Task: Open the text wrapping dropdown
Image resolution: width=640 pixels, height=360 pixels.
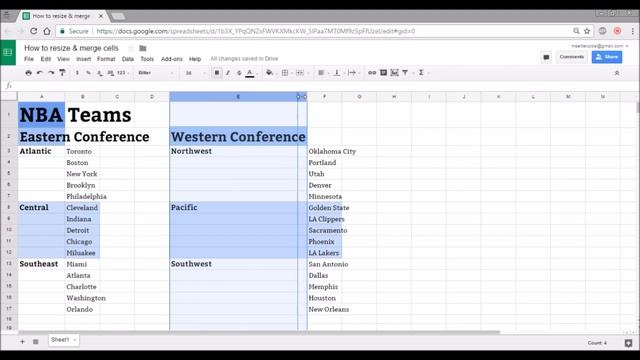Action: pos(352,73)
